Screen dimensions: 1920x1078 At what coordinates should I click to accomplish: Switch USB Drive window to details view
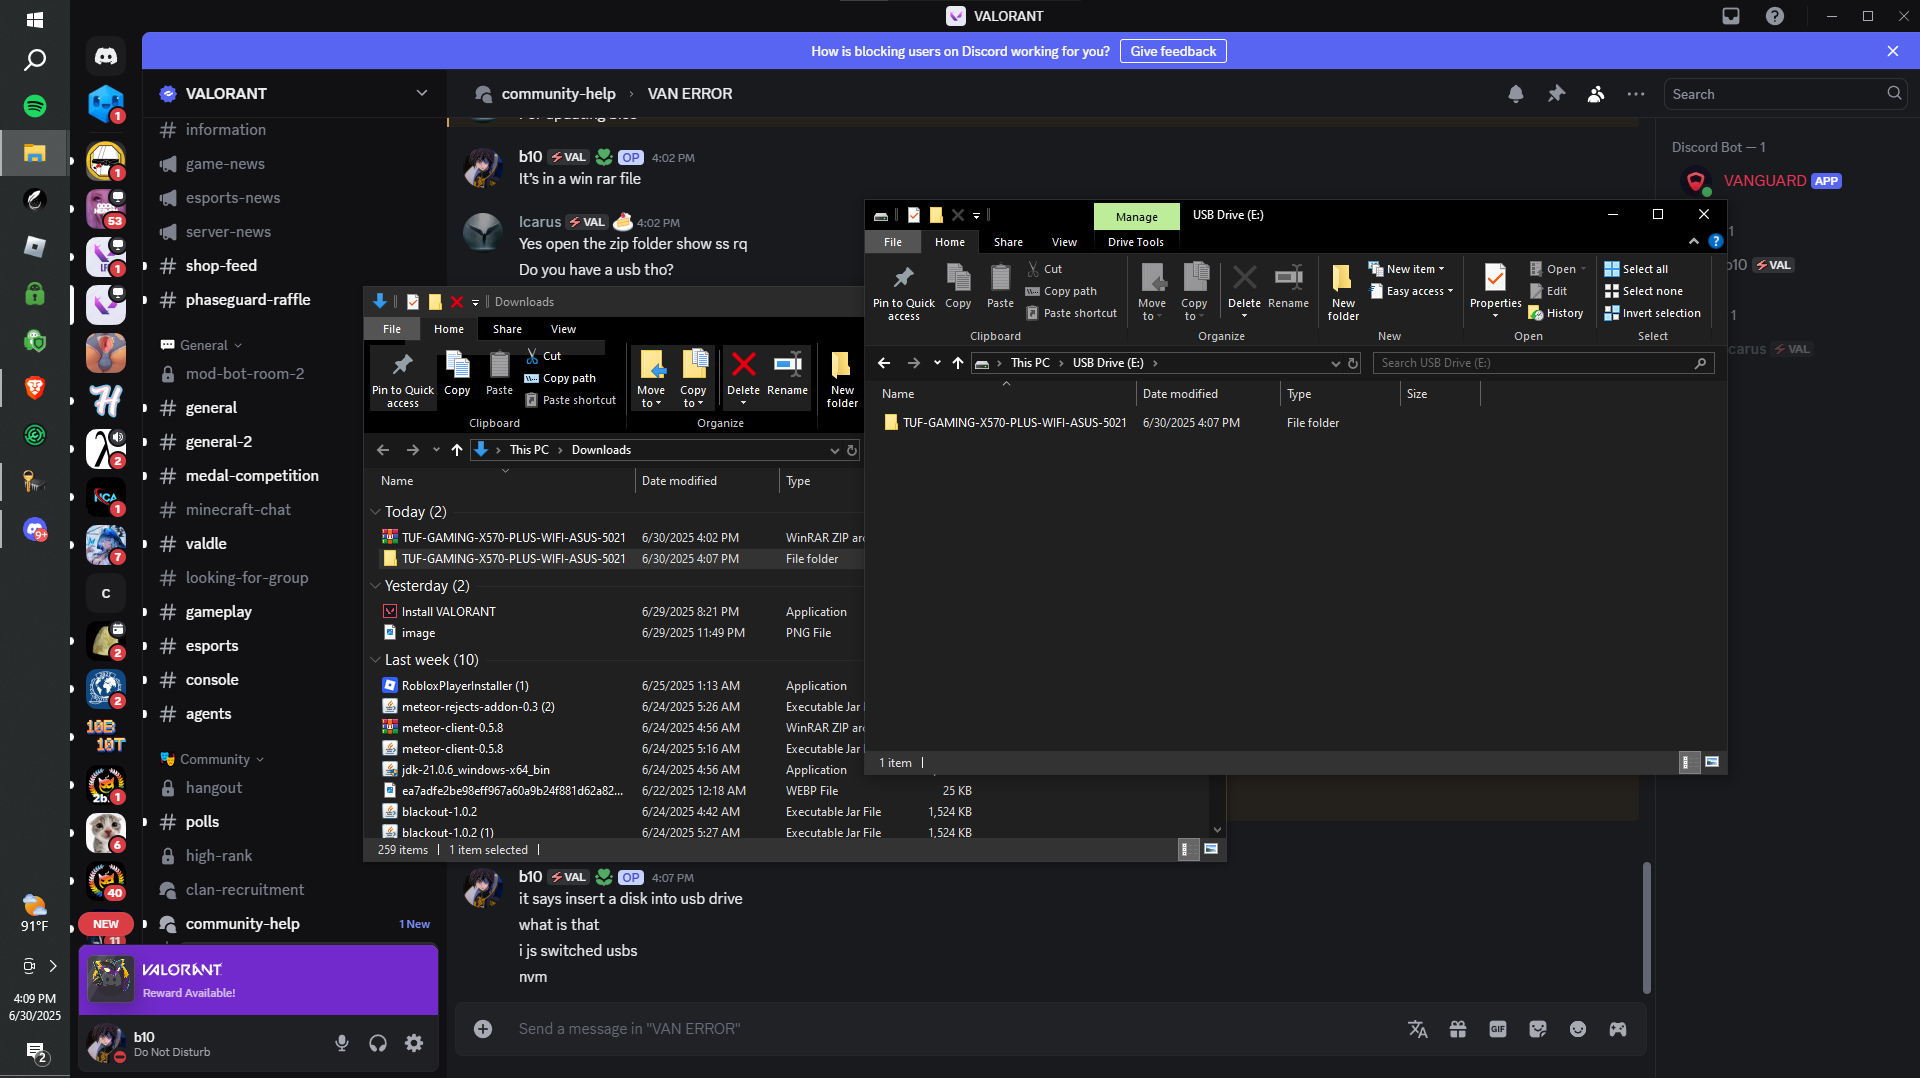tap(1687, 762)
